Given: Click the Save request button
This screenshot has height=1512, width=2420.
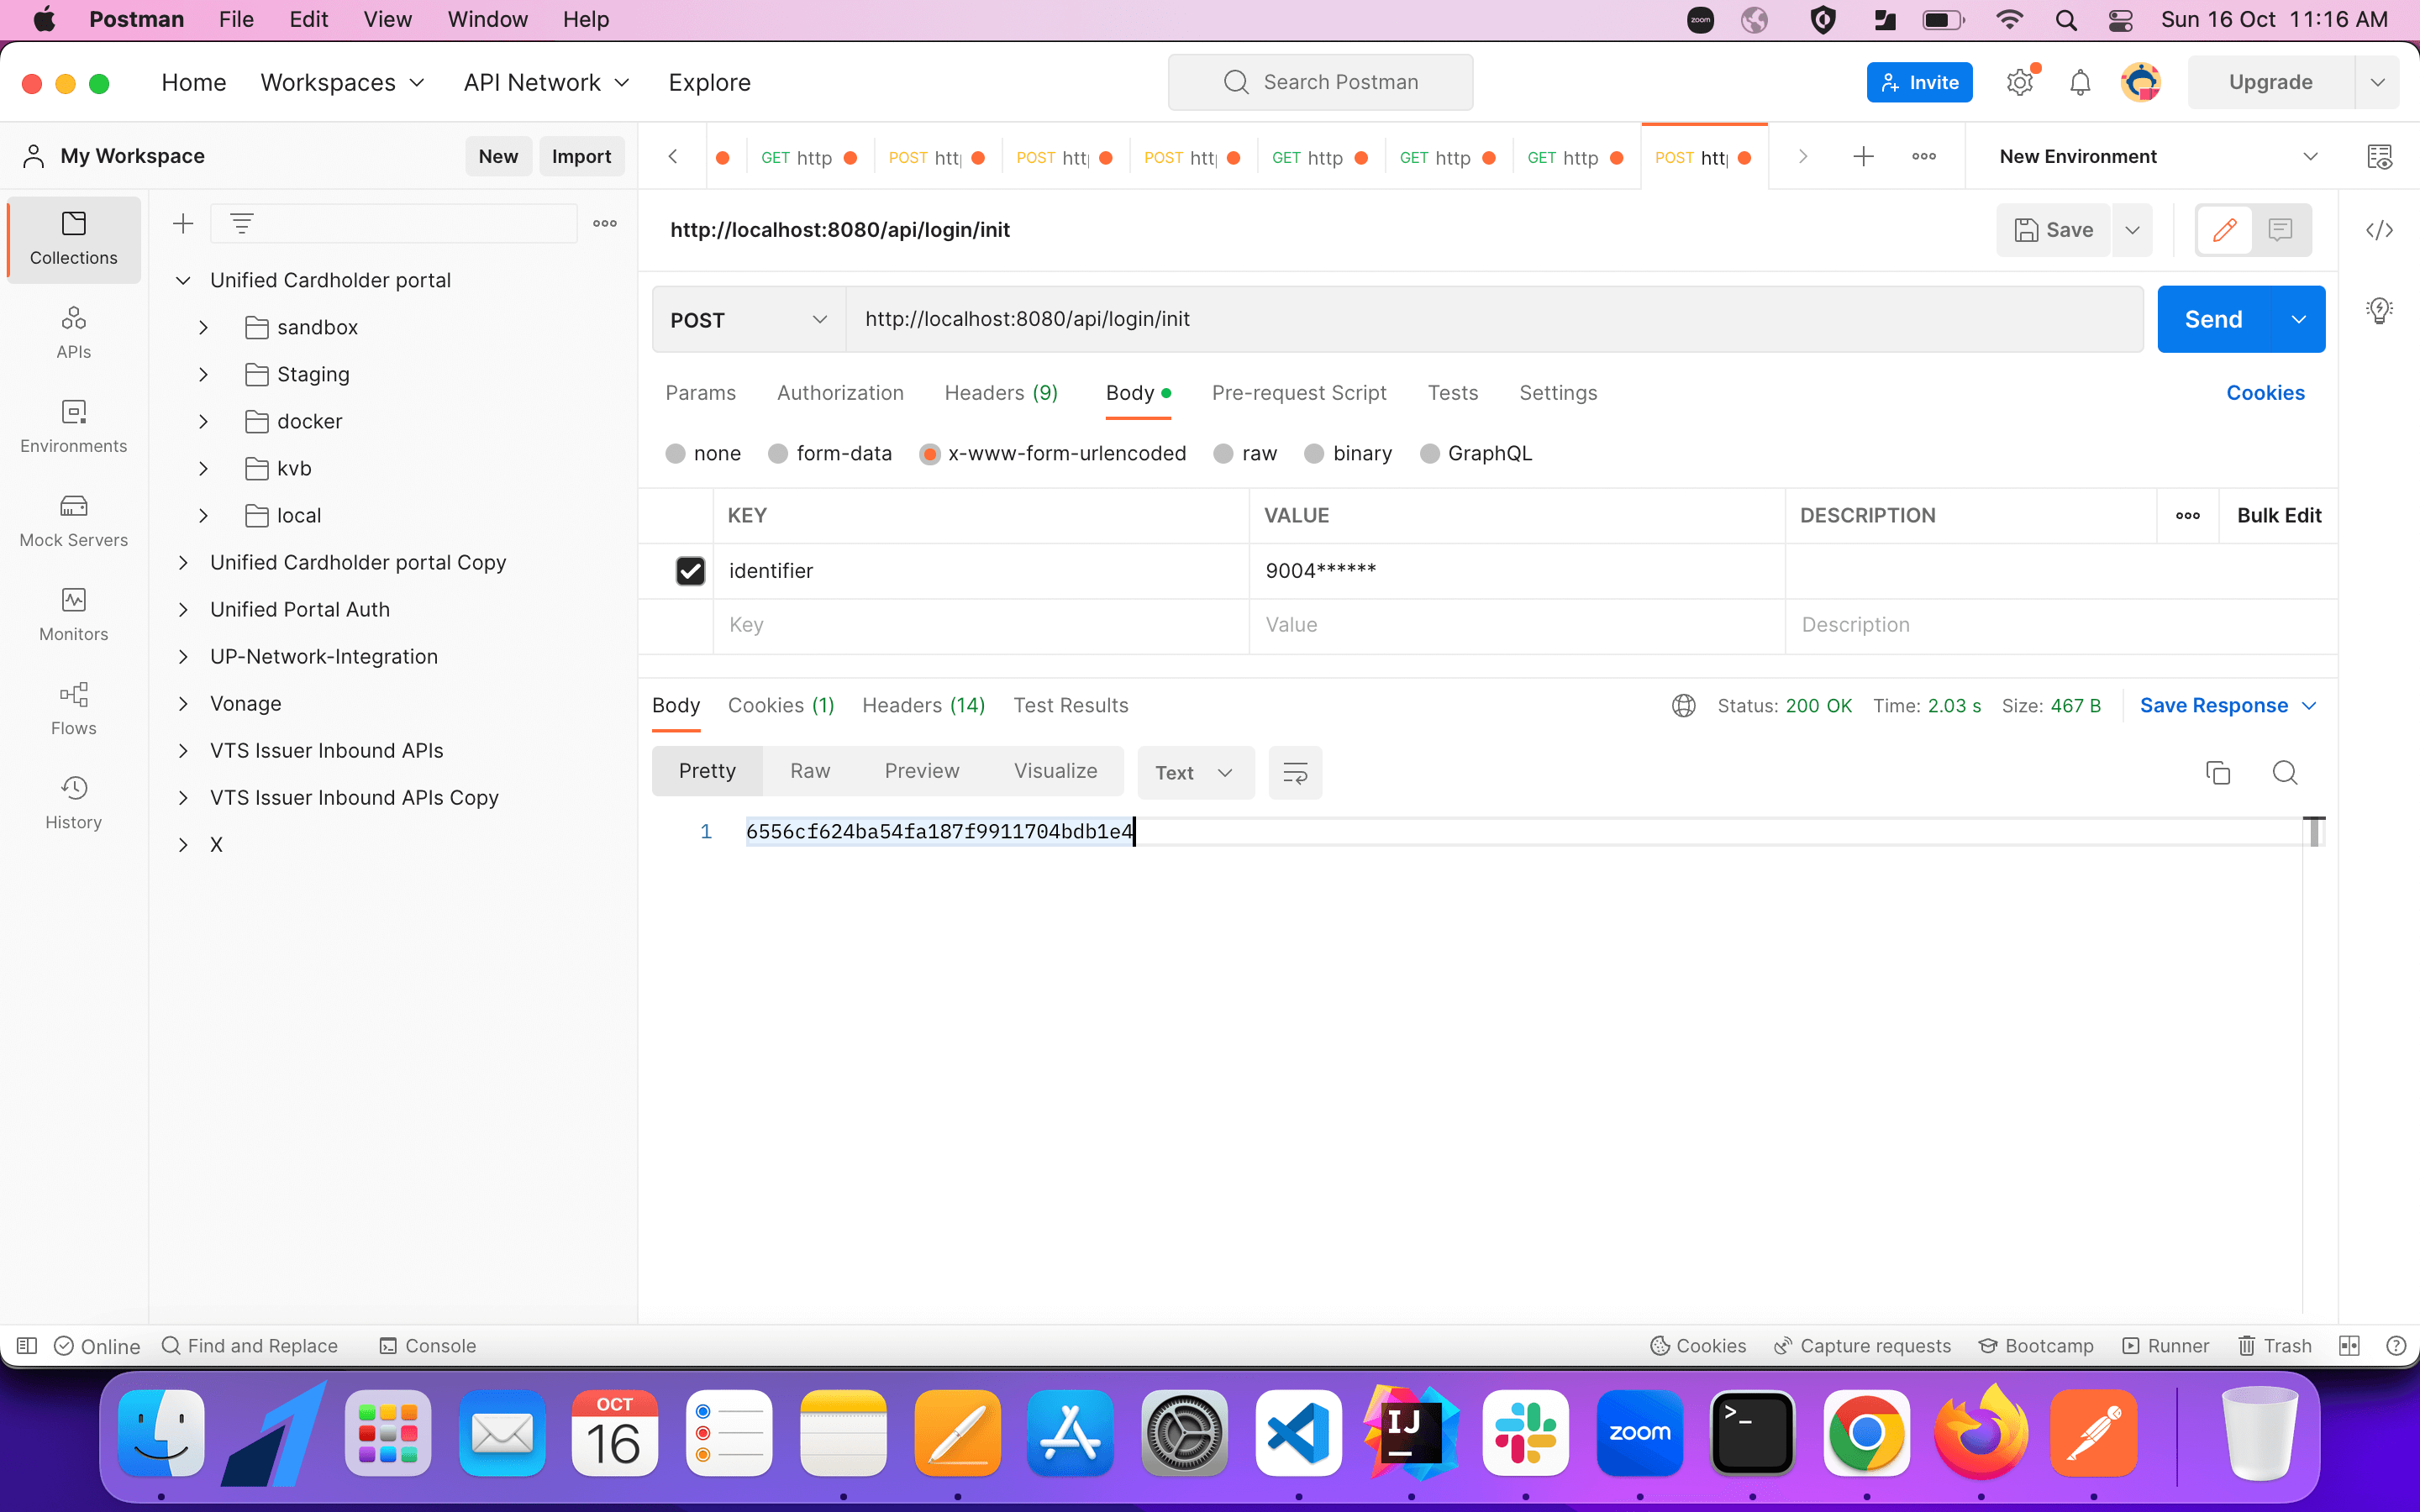Looking at the screenshot, I should coord(2053,230).
